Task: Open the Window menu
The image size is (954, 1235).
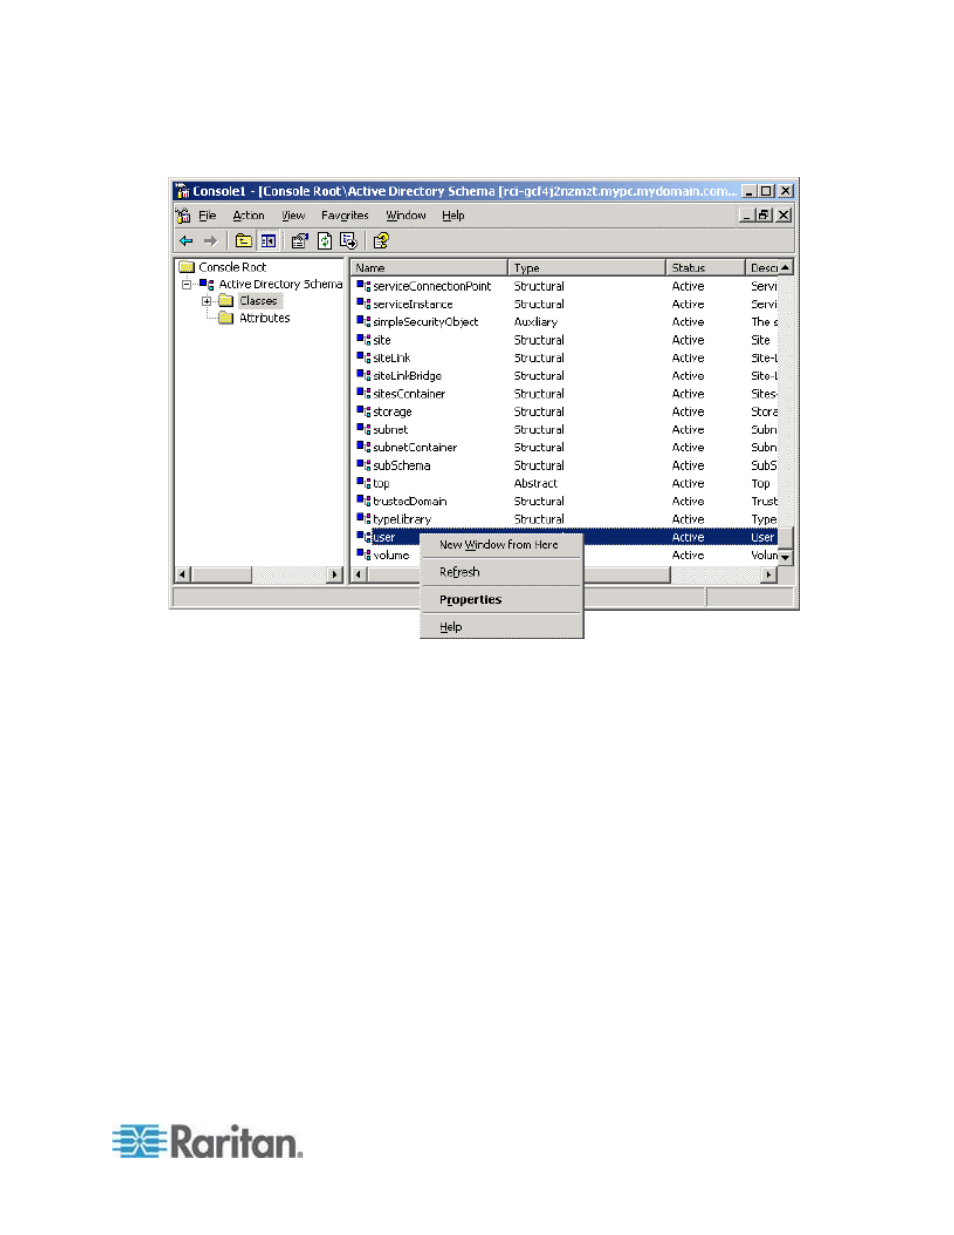Action: pyautogui.click(x=406, y=216)
